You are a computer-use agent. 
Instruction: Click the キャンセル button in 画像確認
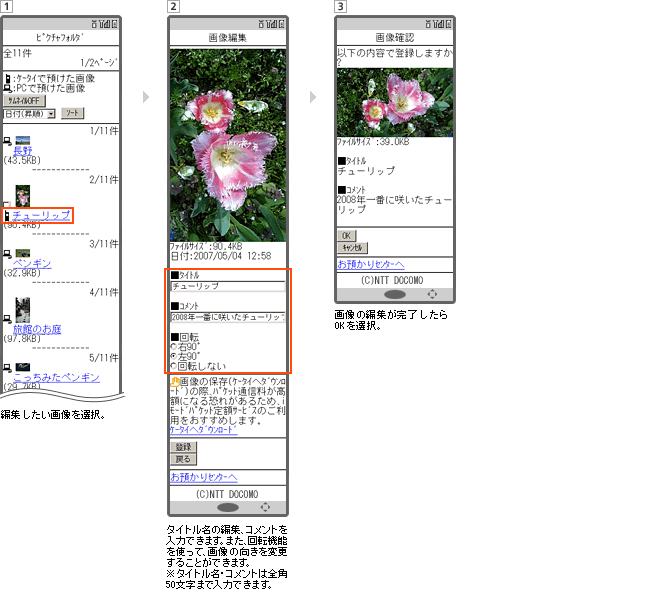(353, 248)
